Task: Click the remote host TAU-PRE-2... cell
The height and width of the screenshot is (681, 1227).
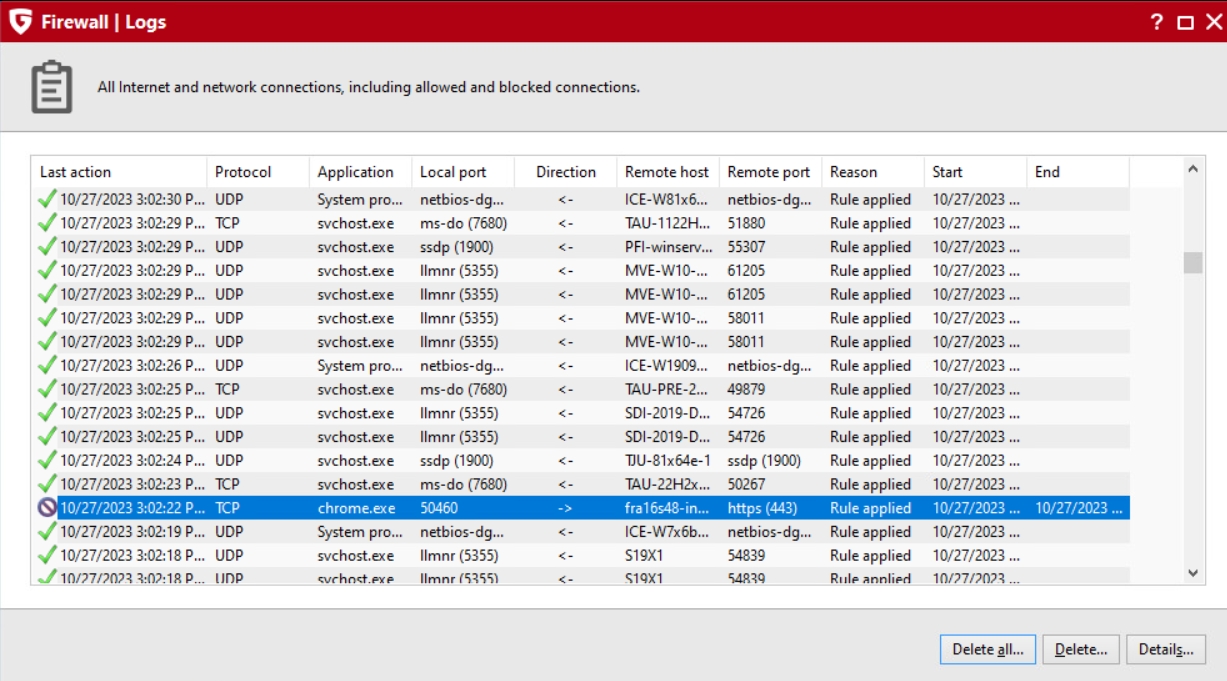Action: pyautogui.click(x=667, y=389)
